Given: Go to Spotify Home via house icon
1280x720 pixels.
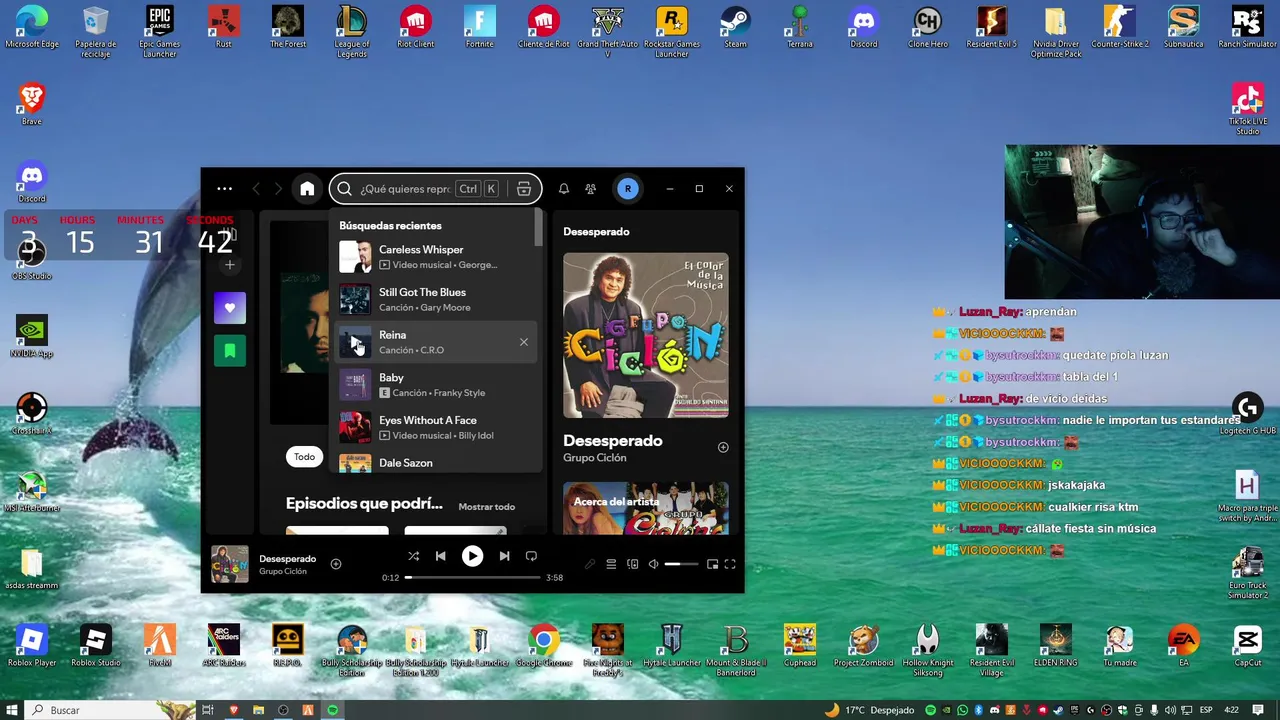Looking at the screenshot, I should pyautogui.click(x=307, y=189).
